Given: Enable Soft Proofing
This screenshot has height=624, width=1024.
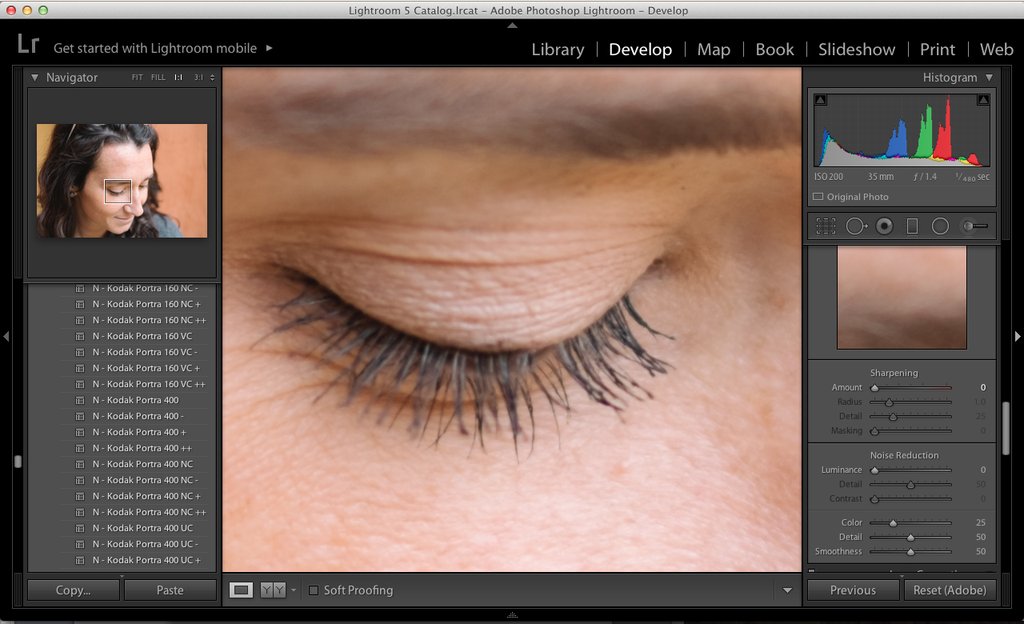Looking at the screenshot, I should tap(313, 590).
